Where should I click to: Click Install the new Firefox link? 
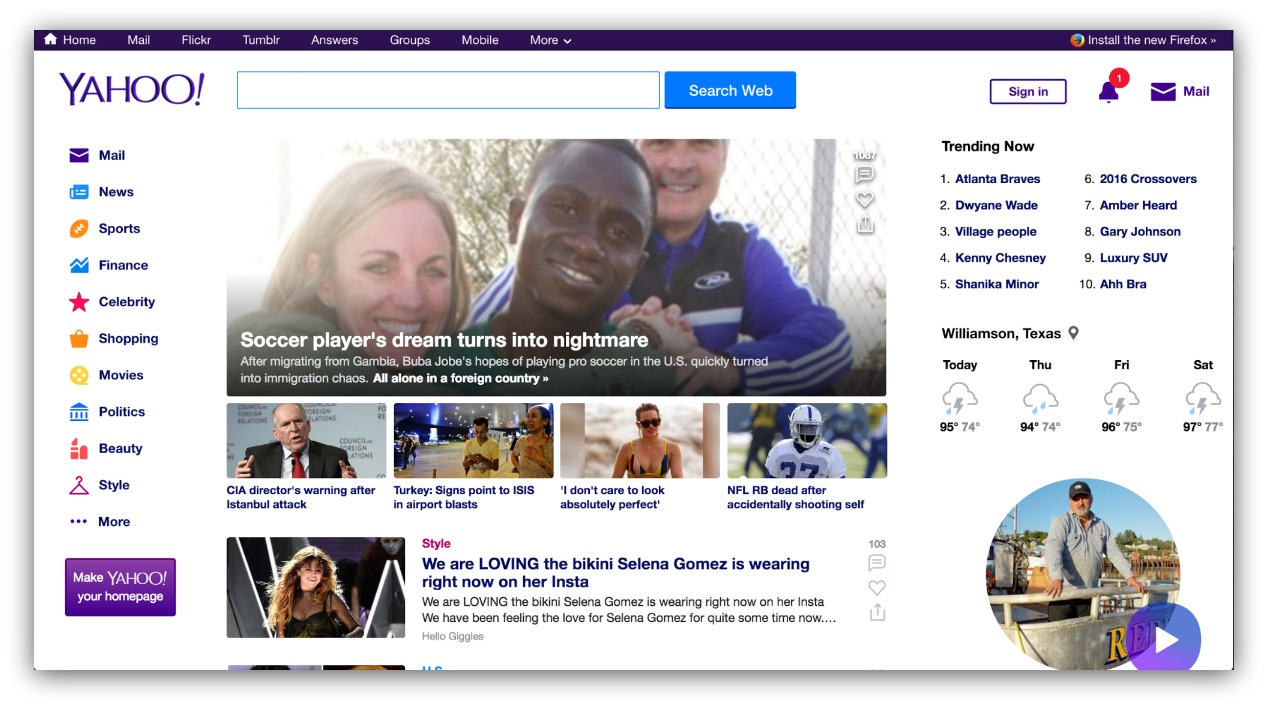pos(1152,40)
